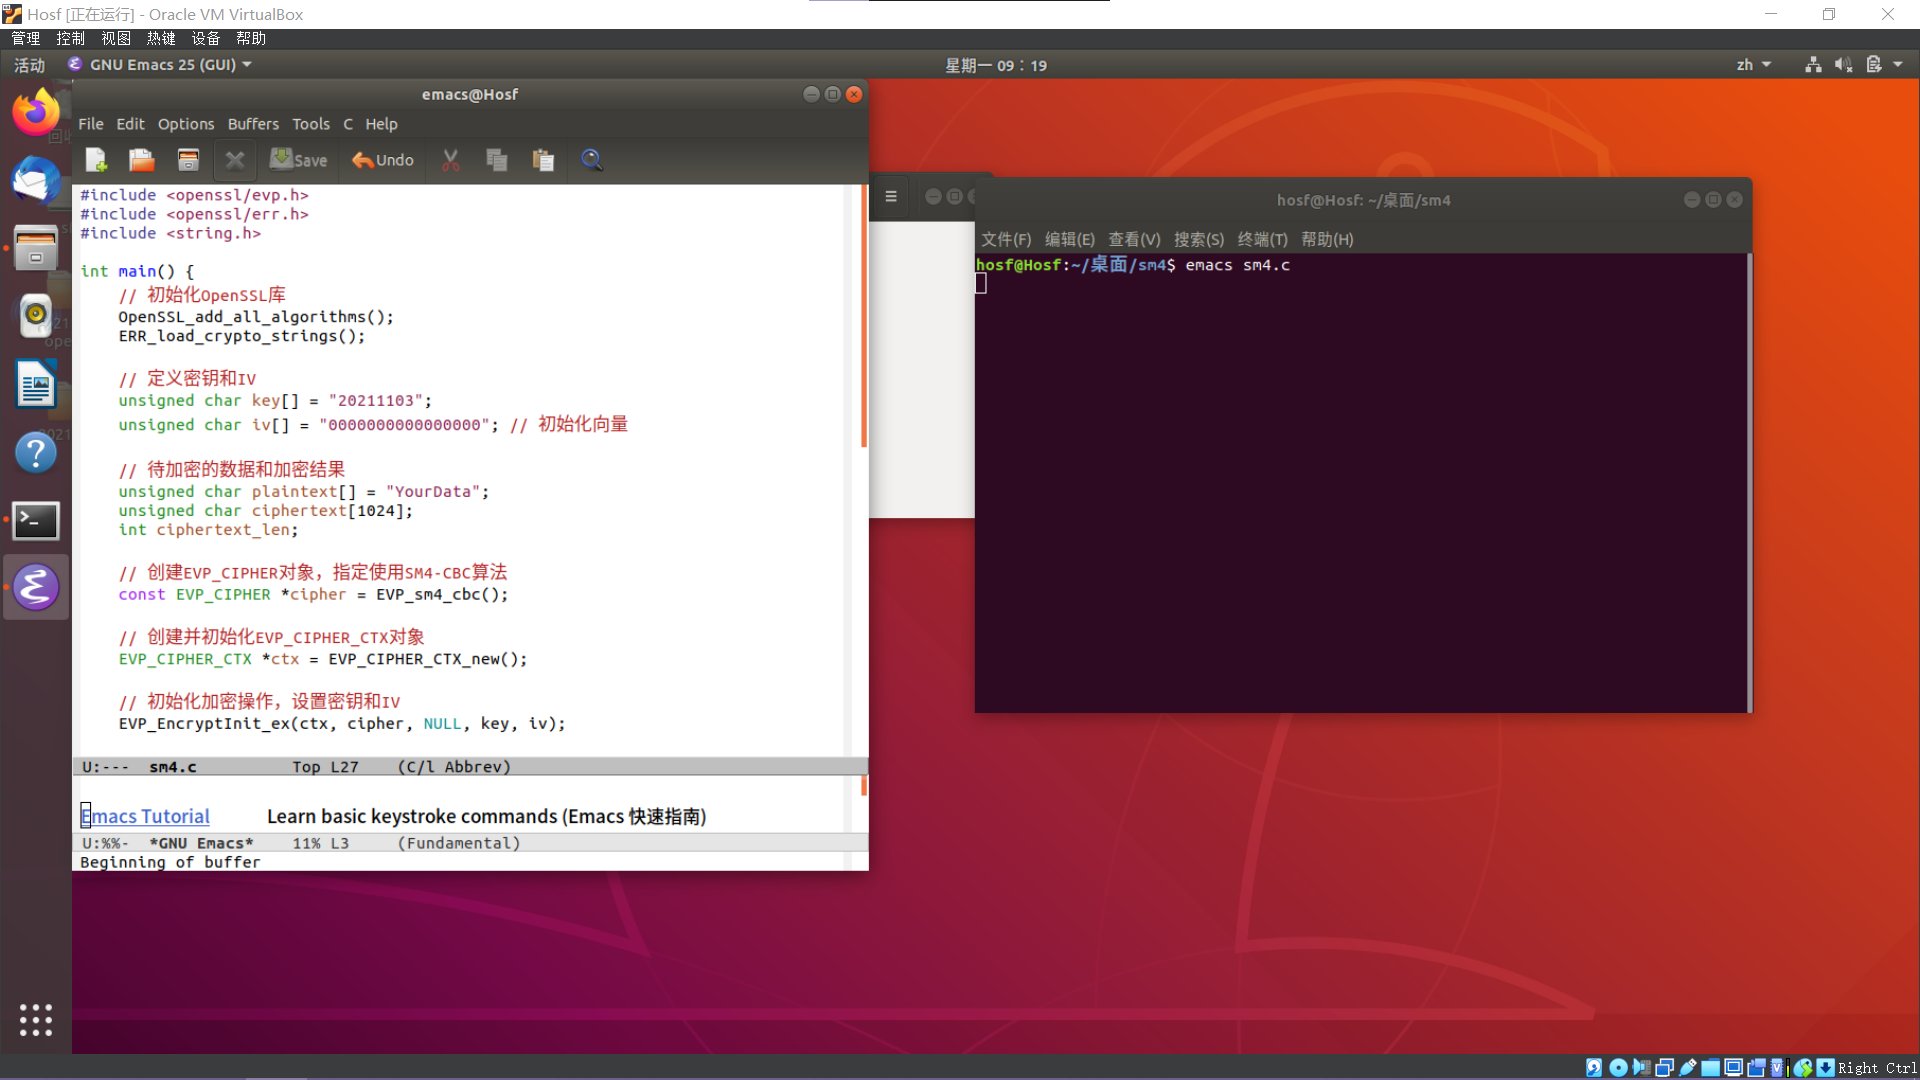
Task: Click the Cut scissors icon in Emacs
Action: point(451,160)
